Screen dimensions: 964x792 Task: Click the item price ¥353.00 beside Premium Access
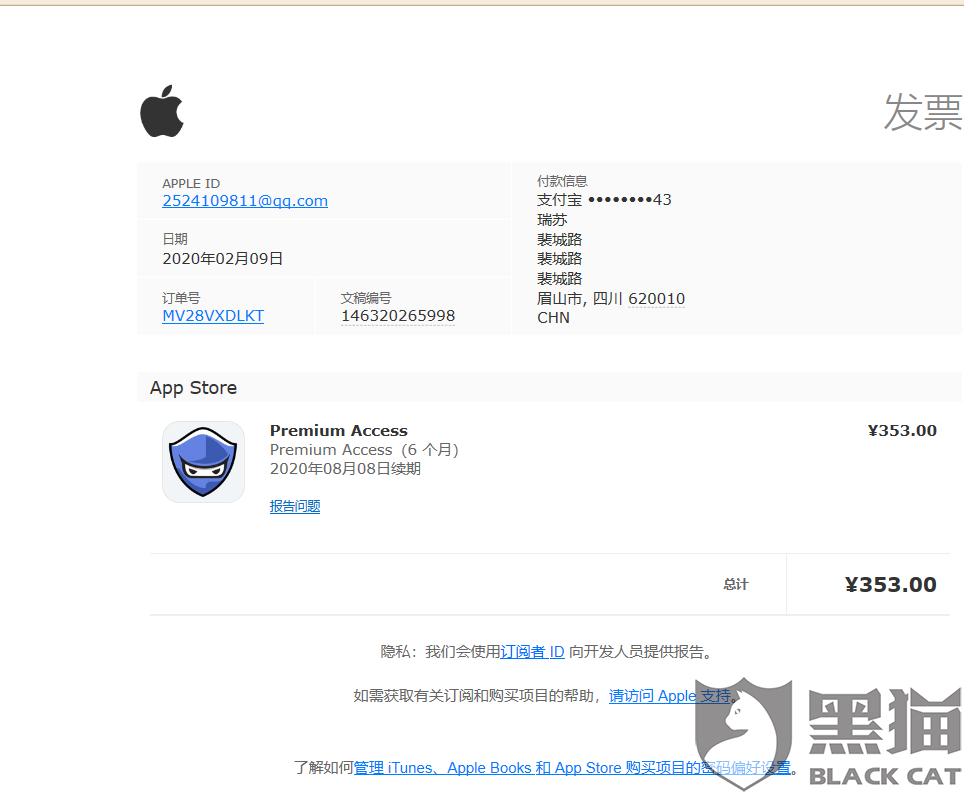click(902, 430)
